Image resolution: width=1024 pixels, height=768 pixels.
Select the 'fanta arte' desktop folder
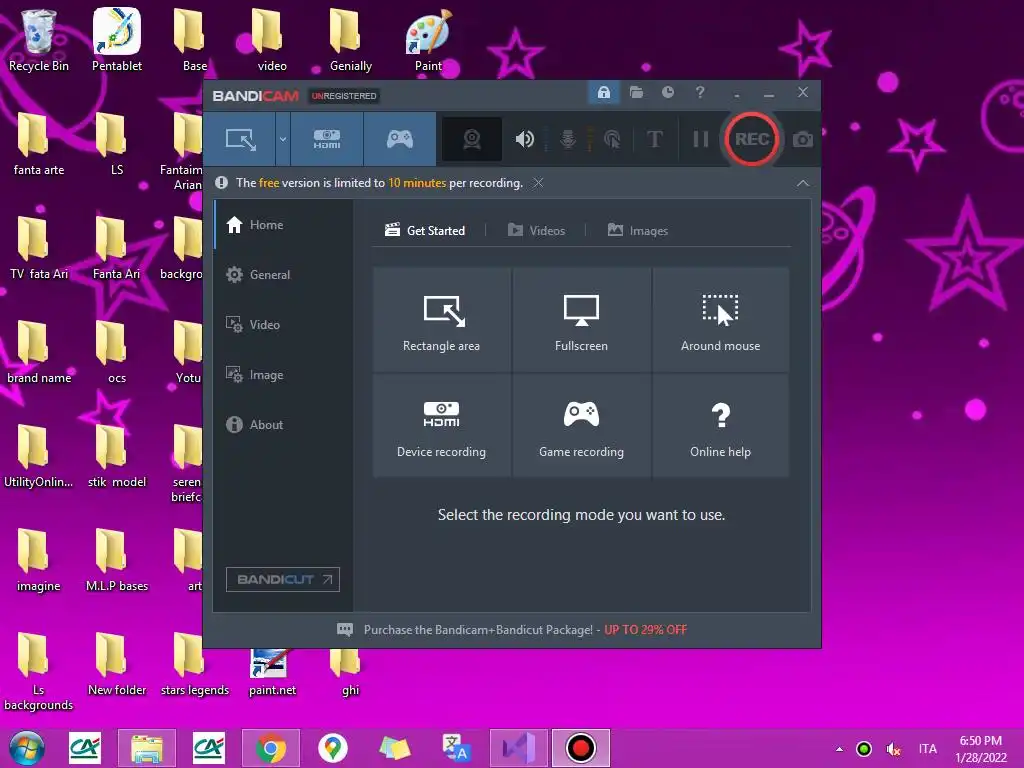[39, 145]
